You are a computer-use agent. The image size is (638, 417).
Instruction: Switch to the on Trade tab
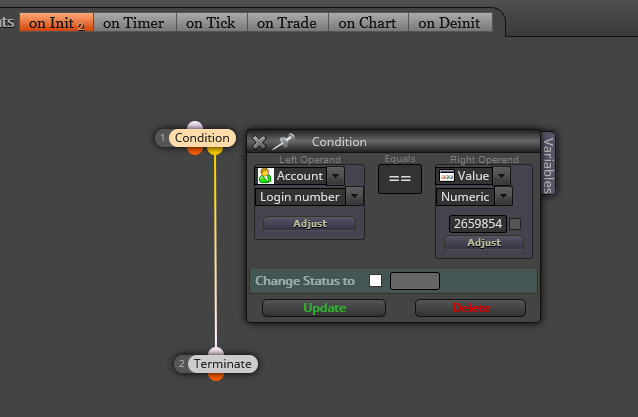(287, 22)
